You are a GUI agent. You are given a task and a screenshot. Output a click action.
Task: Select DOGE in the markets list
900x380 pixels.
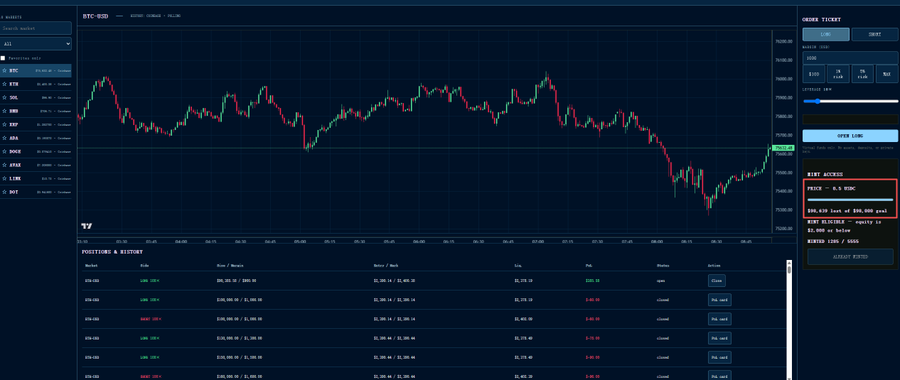coord(36,151)
